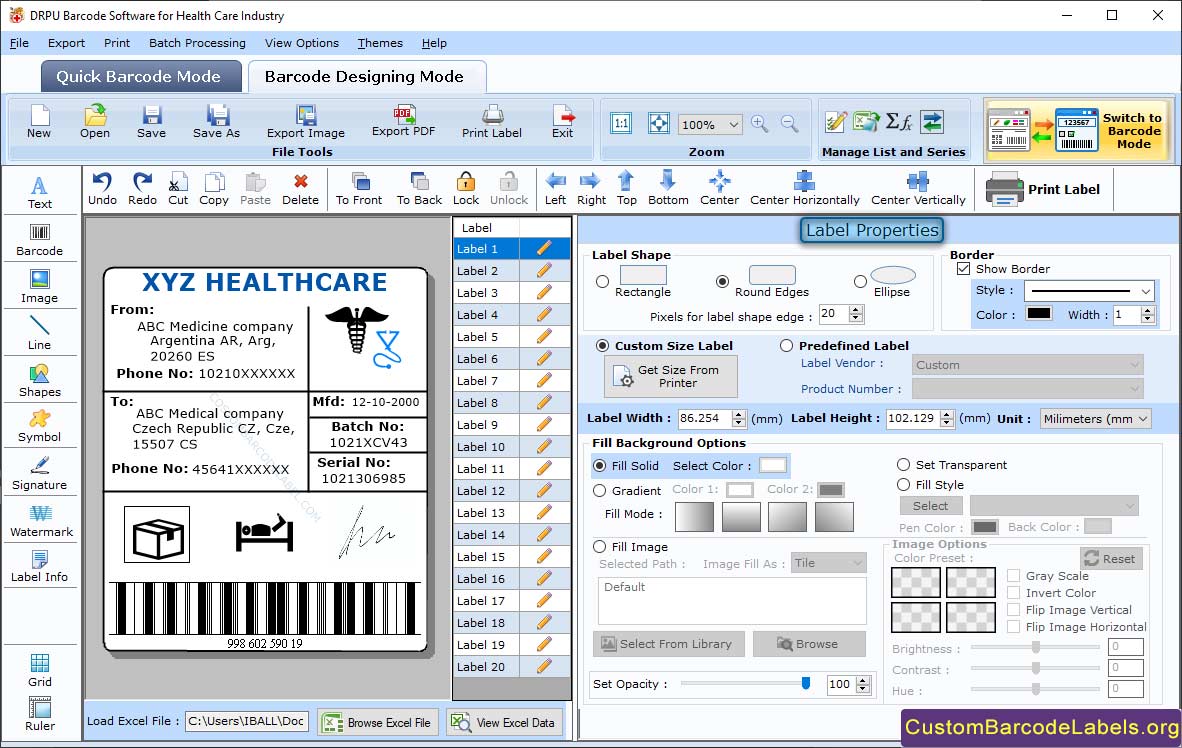Send object To Back
The height and width of the screenshot is (748, 1182).
(x=419, y=189)
